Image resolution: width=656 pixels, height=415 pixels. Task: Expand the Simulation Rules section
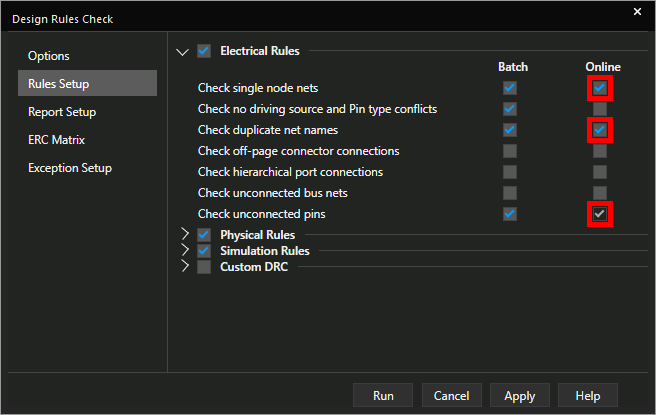184,251
